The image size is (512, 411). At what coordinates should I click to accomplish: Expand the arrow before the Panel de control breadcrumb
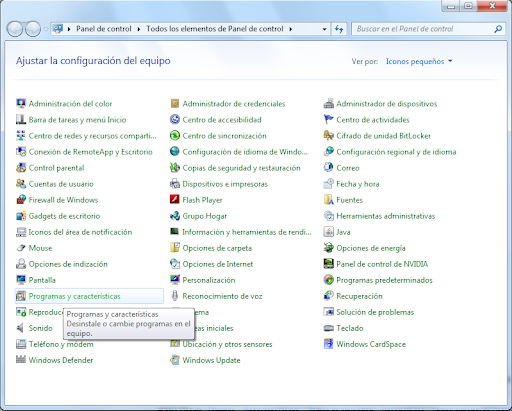coord(69,29)
